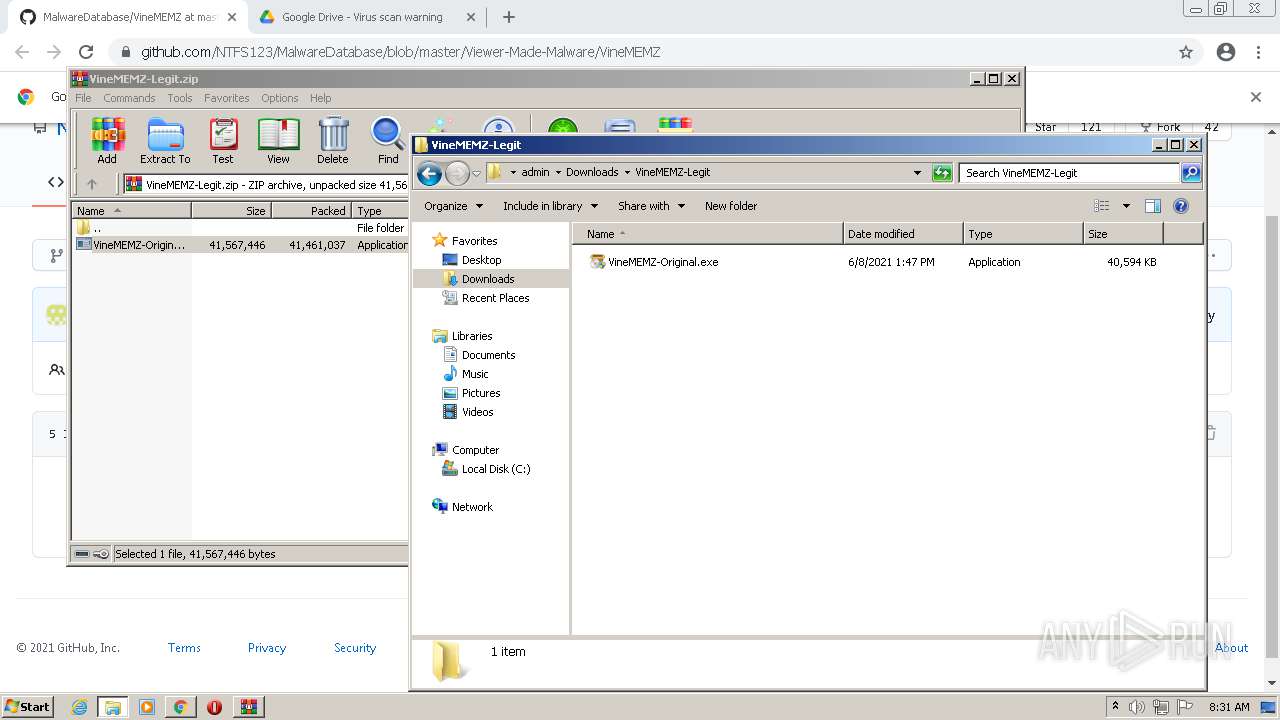Open Internet Explorer from taskbar
Screen dimensions: 1280x720
point(80,707)
